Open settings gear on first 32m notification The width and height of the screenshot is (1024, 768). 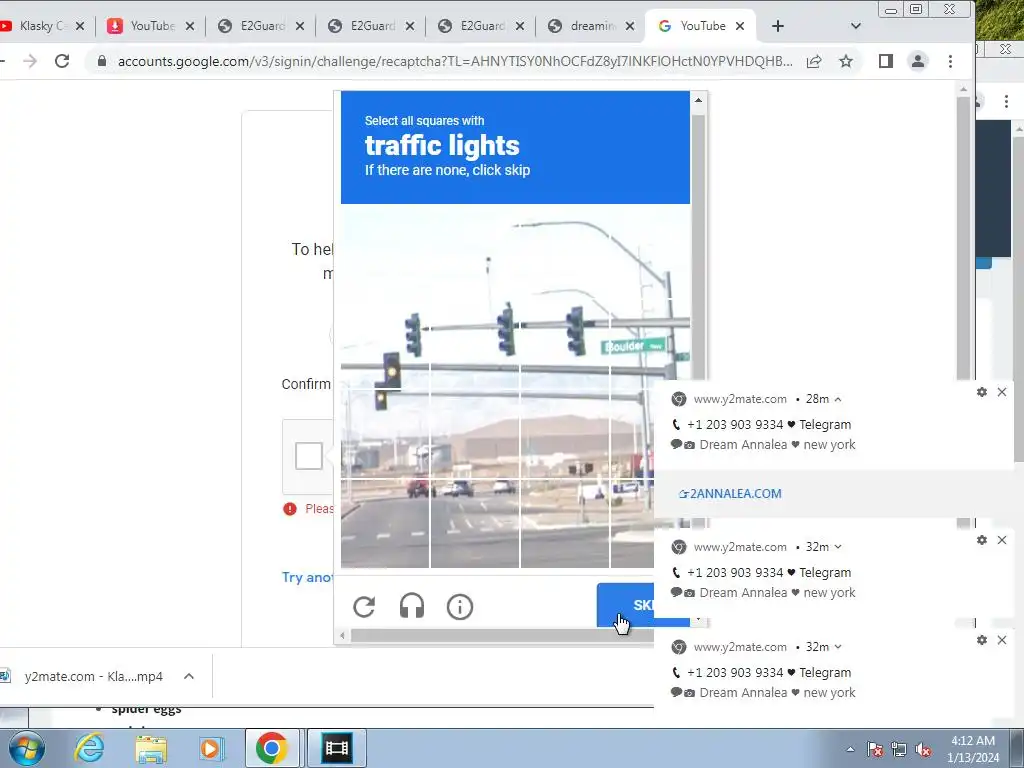982,540
